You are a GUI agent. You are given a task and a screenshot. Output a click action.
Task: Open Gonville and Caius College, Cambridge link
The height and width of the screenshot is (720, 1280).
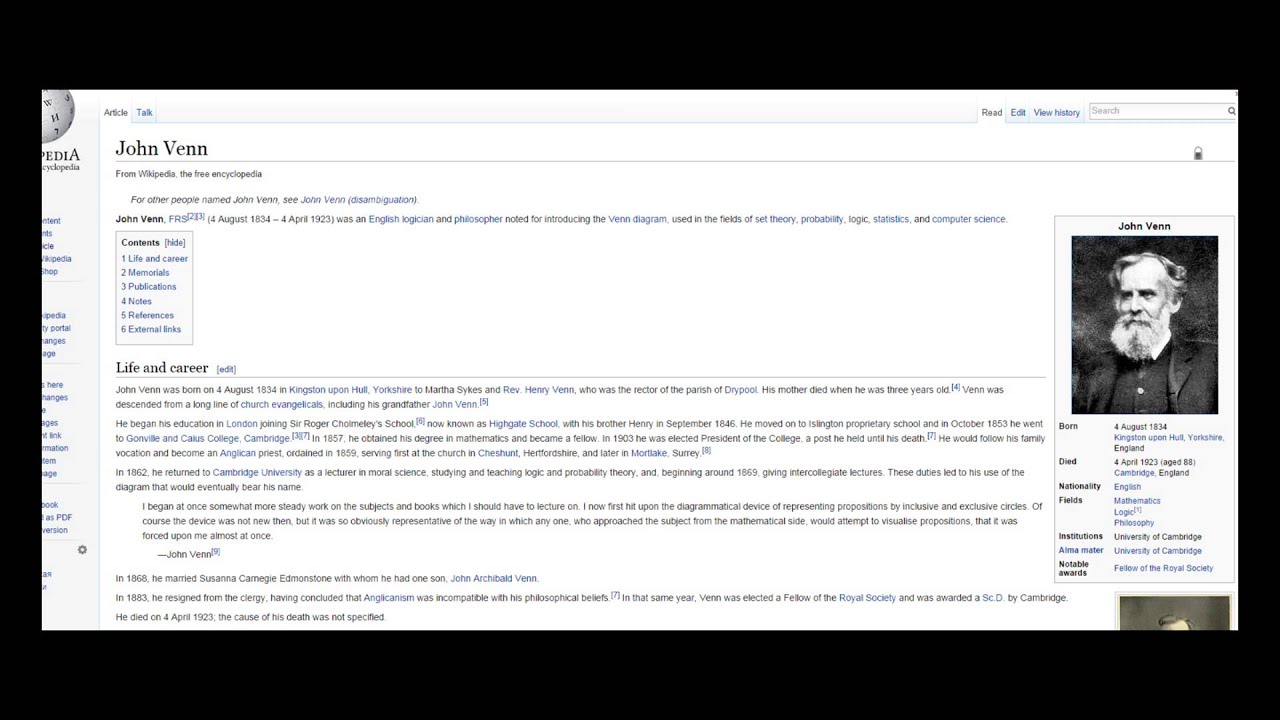(208, 439)
